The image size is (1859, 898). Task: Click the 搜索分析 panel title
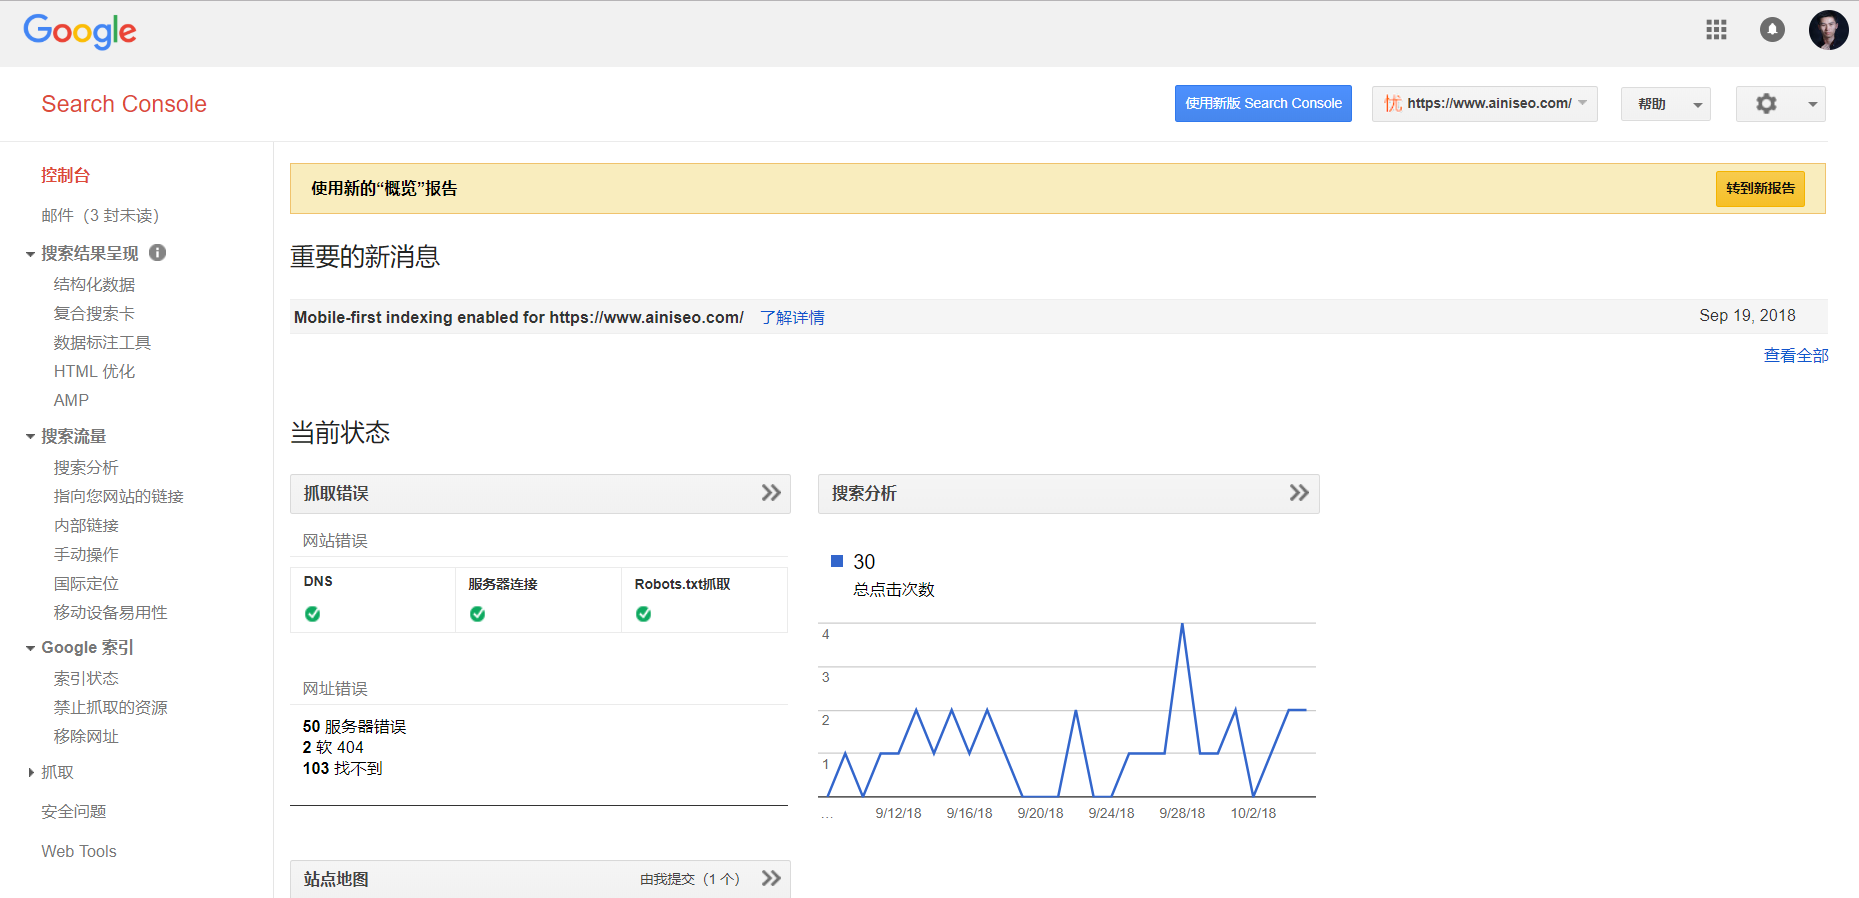pyautogui.click(x=864, y=493)
